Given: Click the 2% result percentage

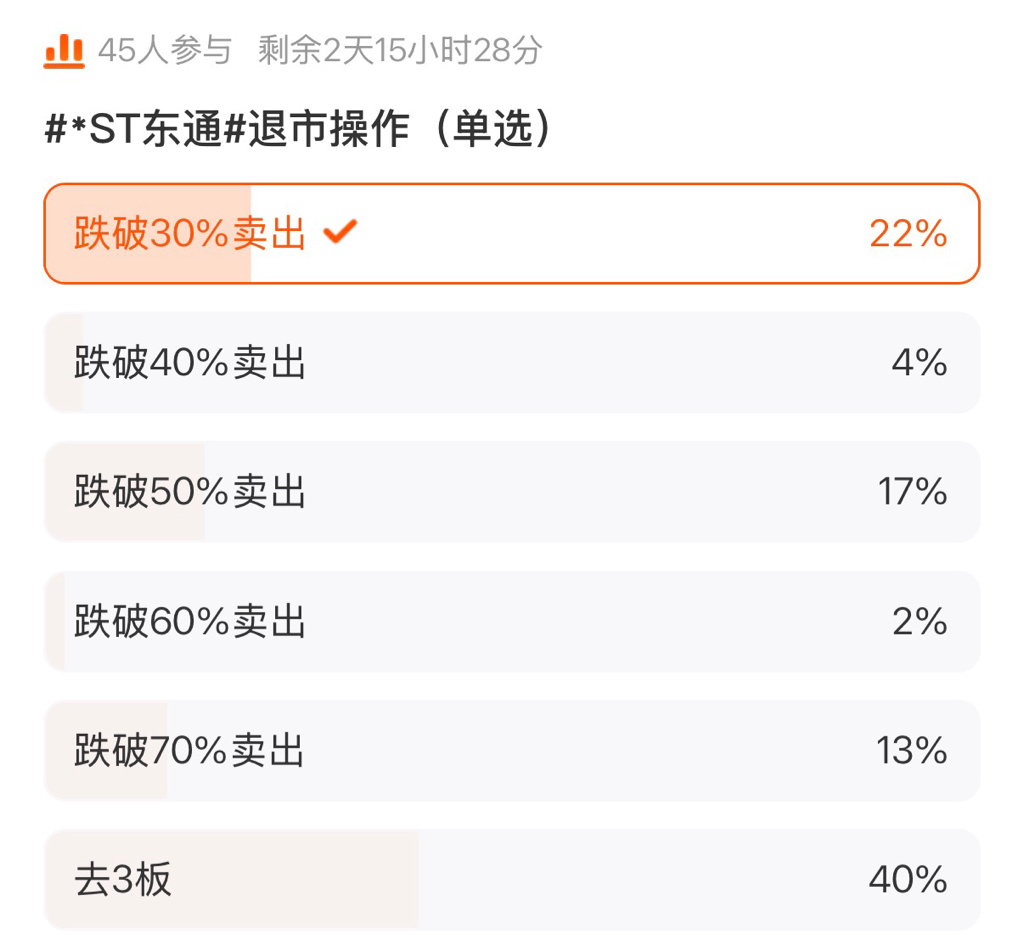Looking at the screenshot, I should click(920, 622).
